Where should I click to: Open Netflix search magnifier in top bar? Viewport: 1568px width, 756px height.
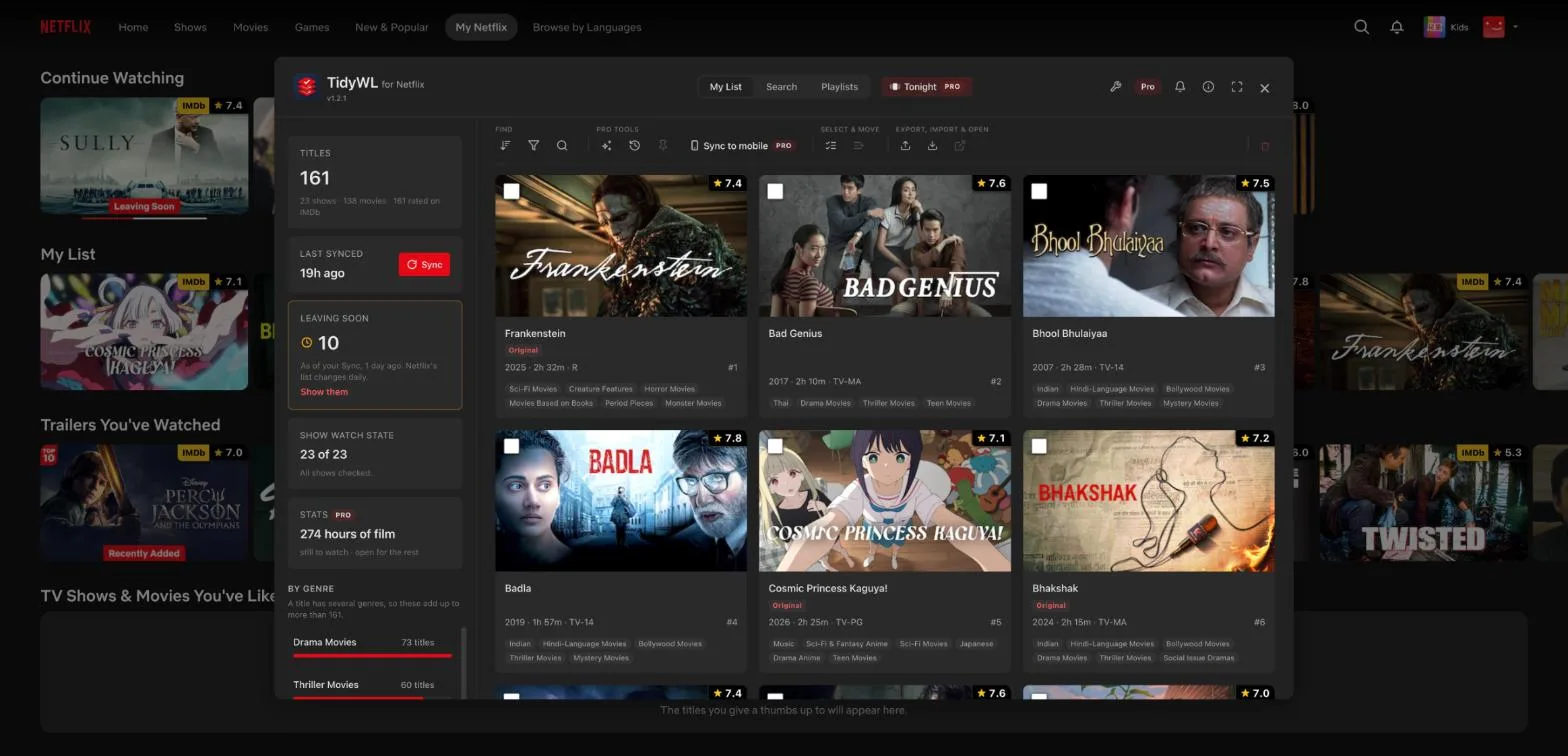click(1361, 27)
